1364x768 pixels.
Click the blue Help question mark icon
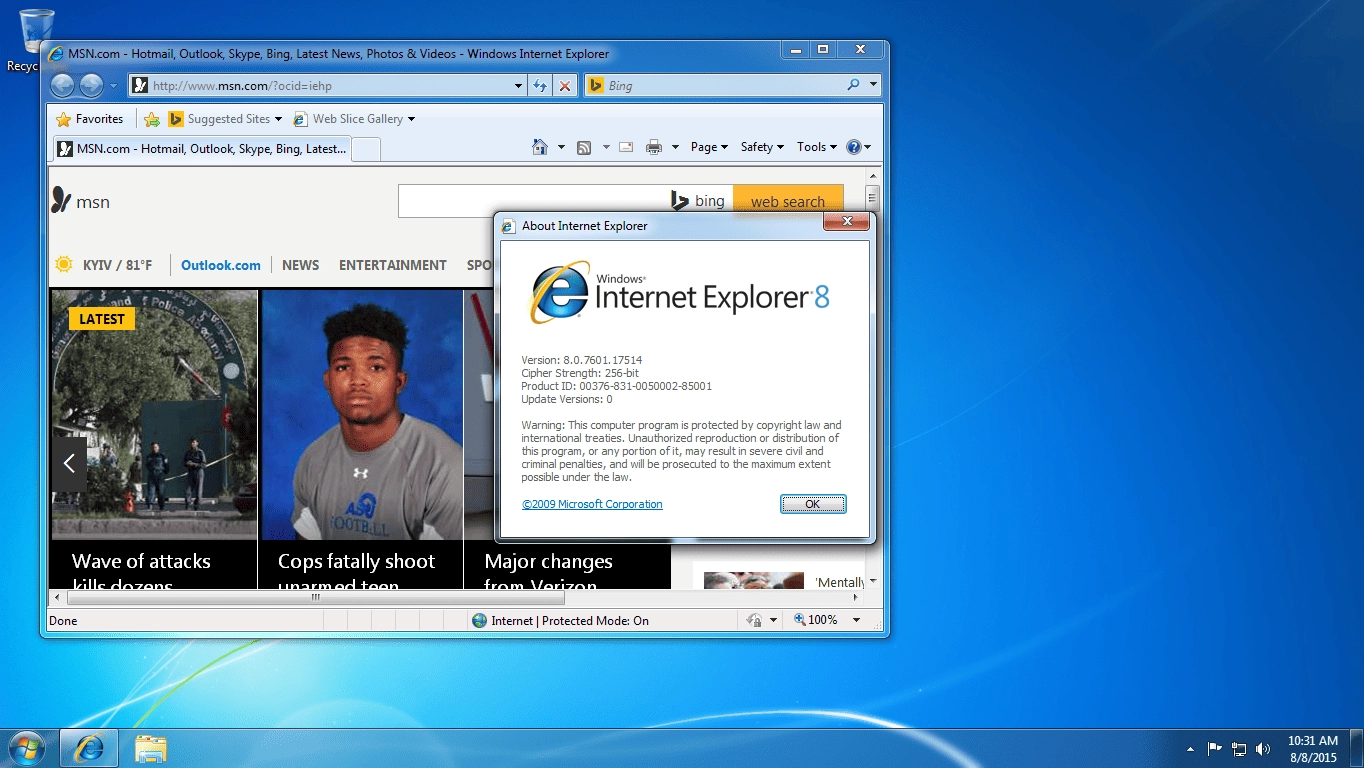[x=853, y=147]
